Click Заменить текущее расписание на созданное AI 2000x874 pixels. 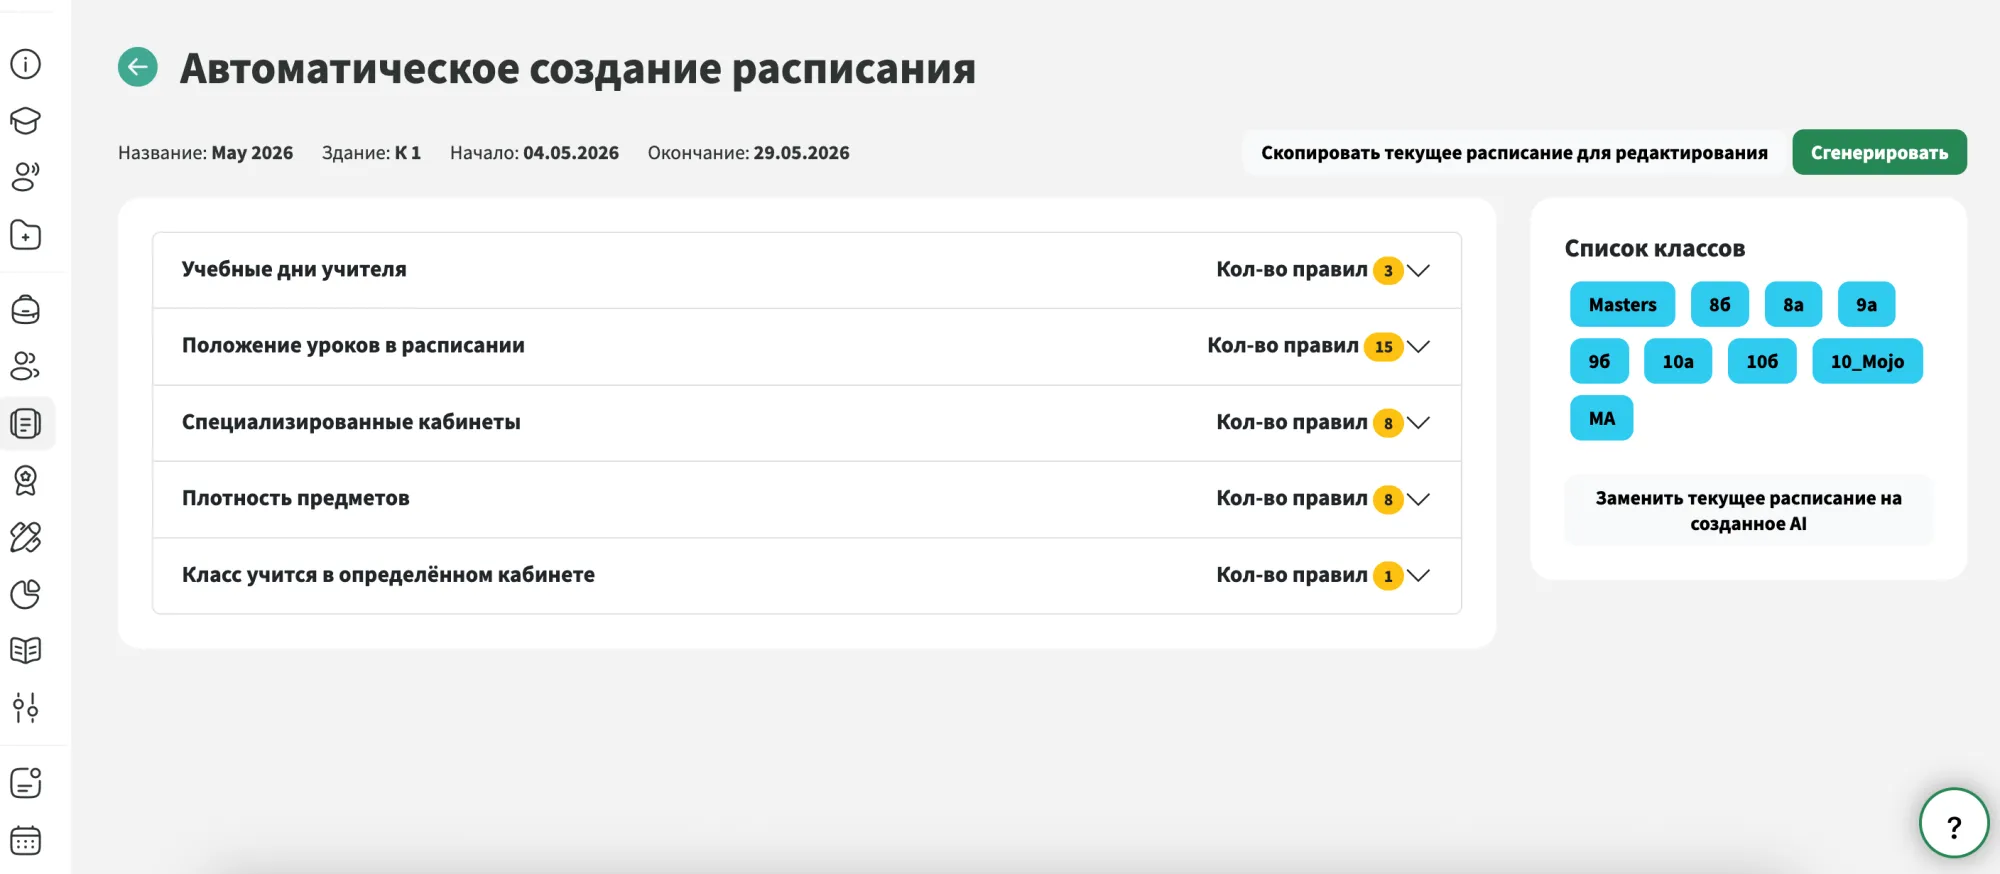1748,510
